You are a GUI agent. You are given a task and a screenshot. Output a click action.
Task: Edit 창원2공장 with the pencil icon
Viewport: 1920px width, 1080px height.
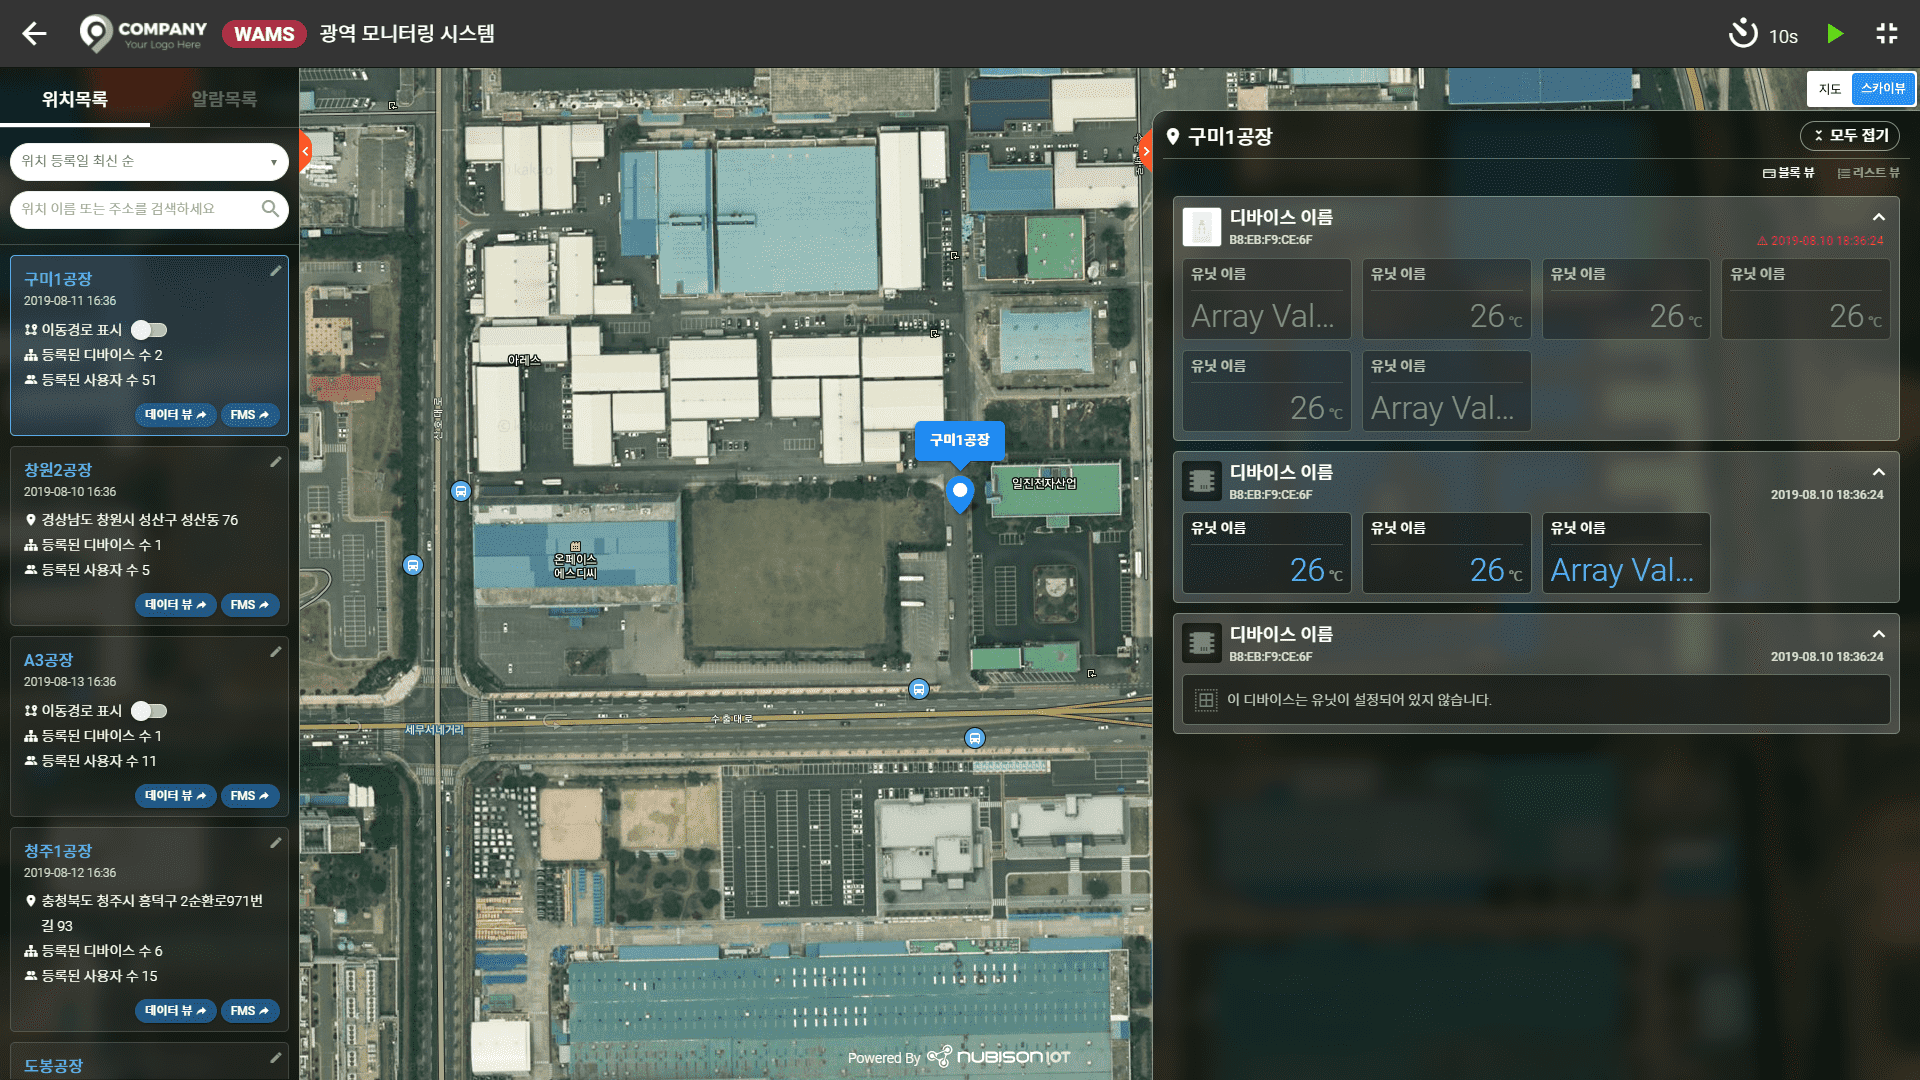[276, 462]
